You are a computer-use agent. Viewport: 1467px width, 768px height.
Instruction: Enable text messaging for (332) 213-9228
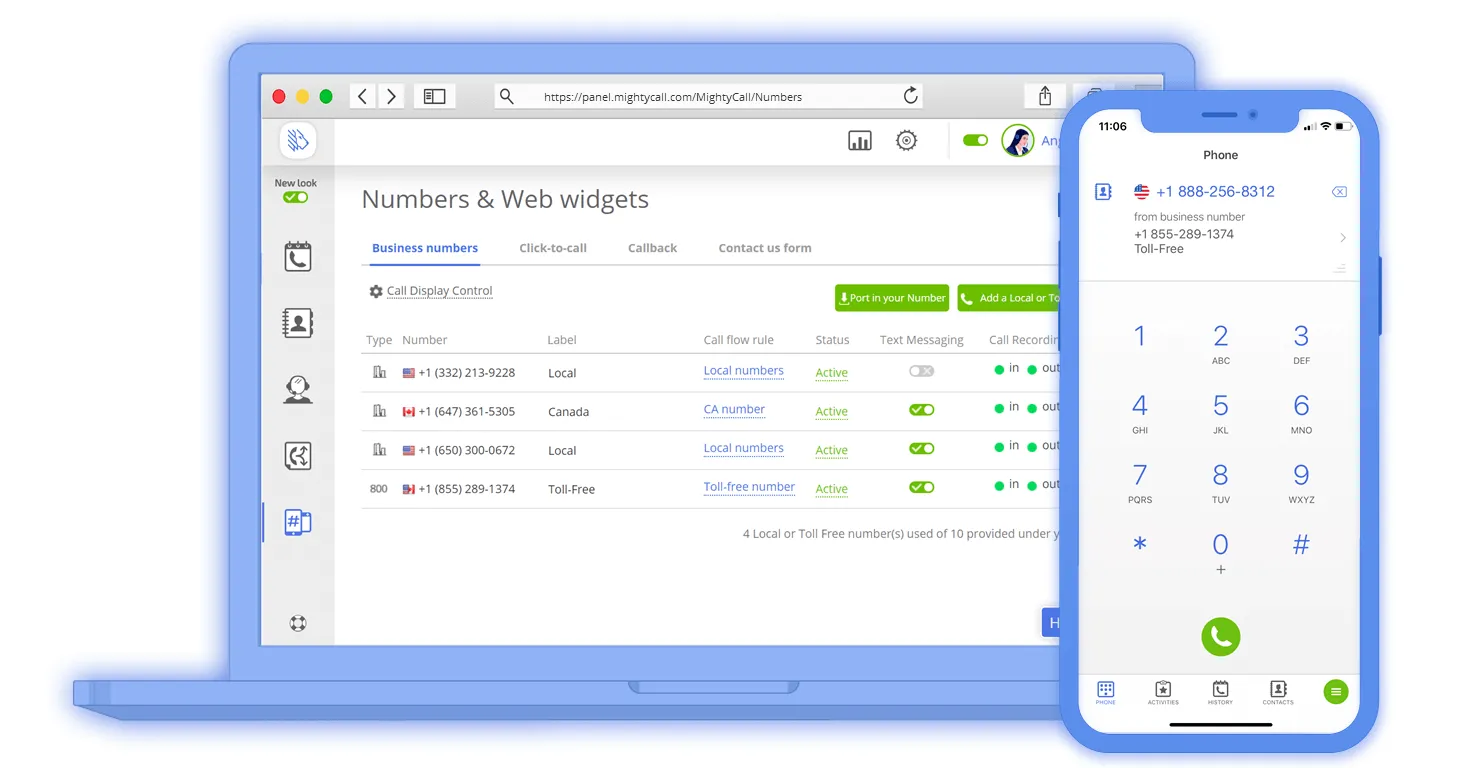click(921, 371)
